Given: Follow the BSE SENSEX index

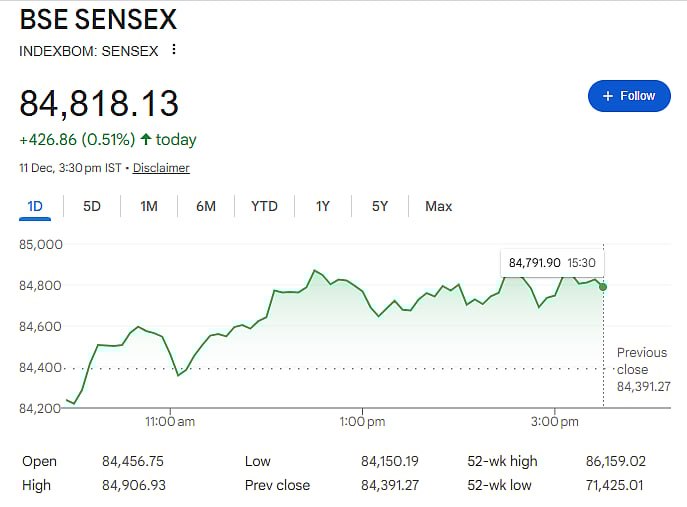Looking at the screenshot, I should [x=628, y=96].
